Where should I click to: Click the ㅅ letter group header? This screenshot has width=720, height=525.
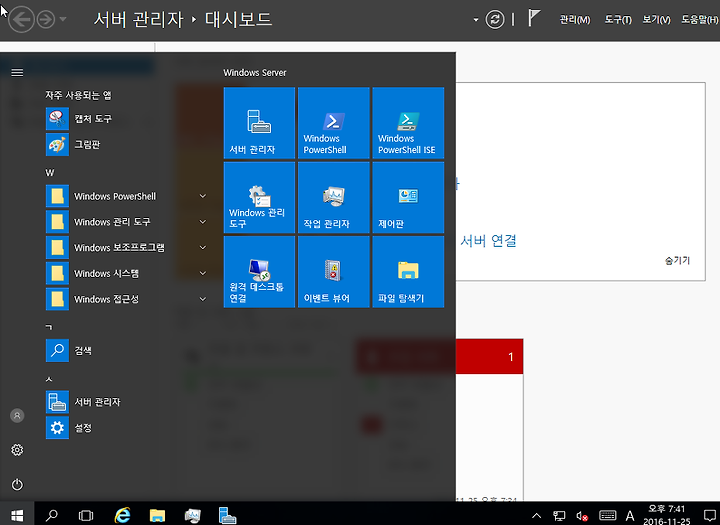point(49,379)
